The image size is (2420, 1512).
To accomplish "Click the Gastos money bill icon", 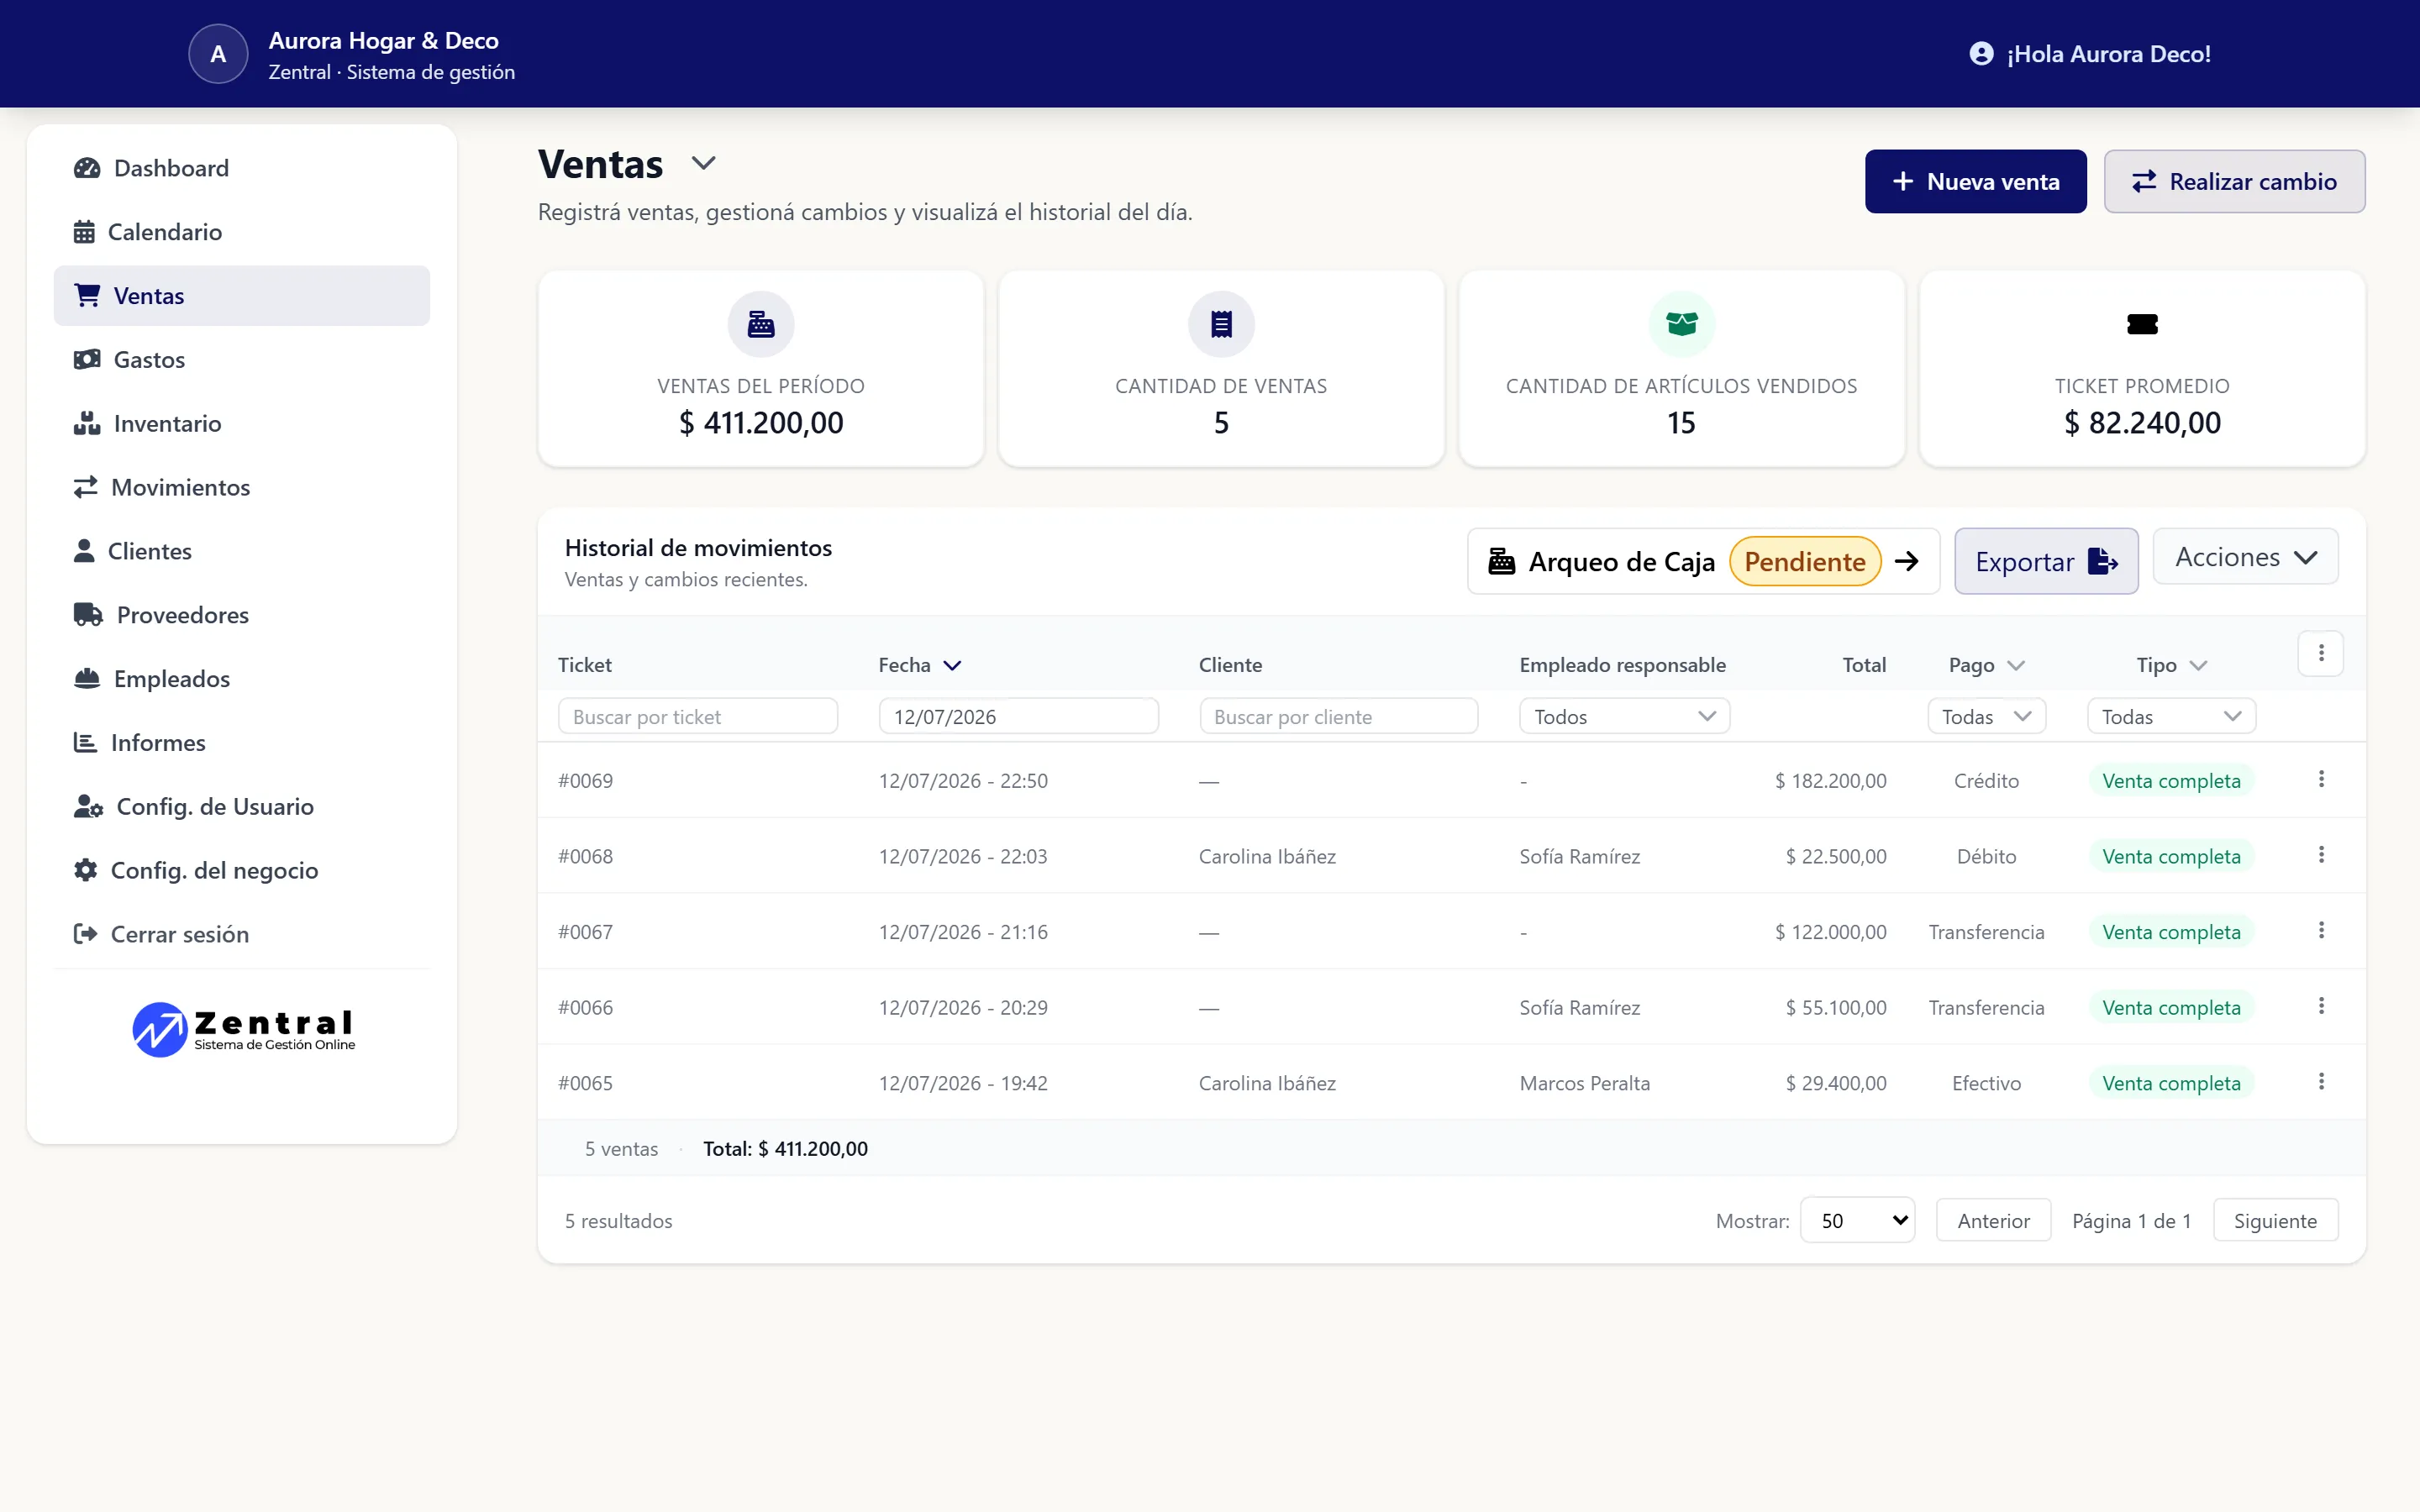I will [x=87, y=359].
